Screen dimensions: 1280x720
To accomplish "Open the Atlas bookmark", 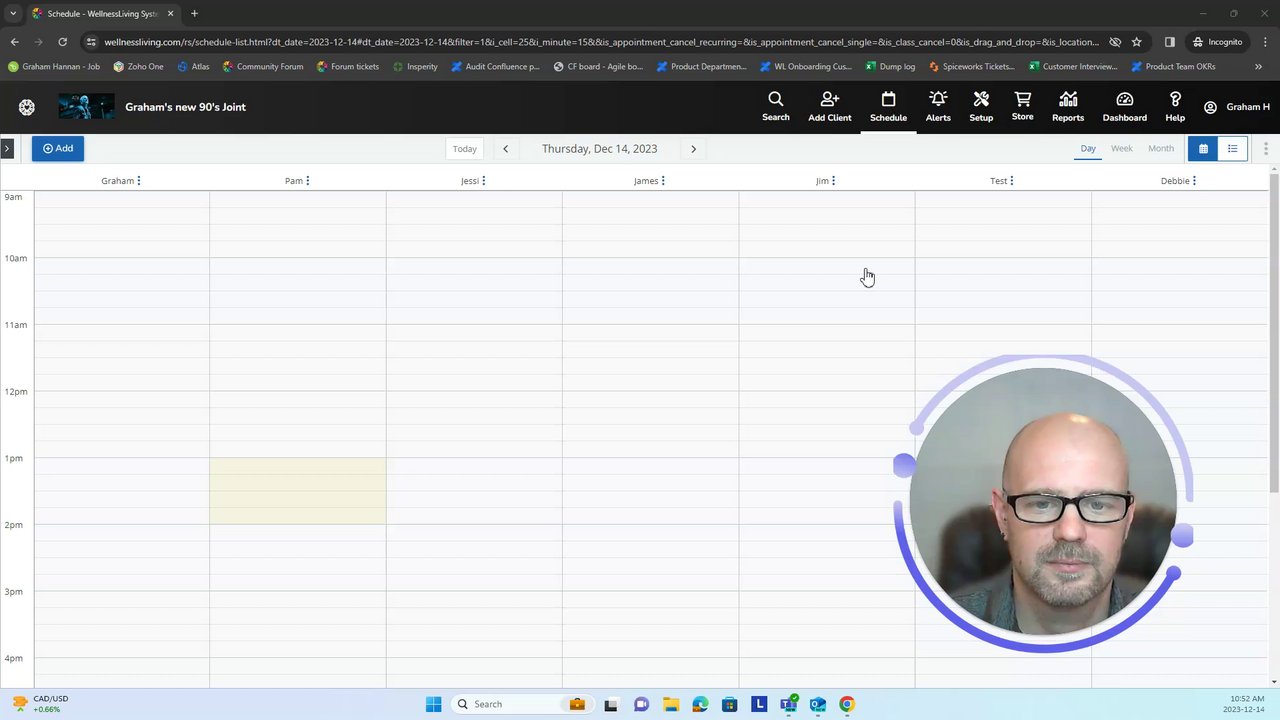I will coord(194,67).
